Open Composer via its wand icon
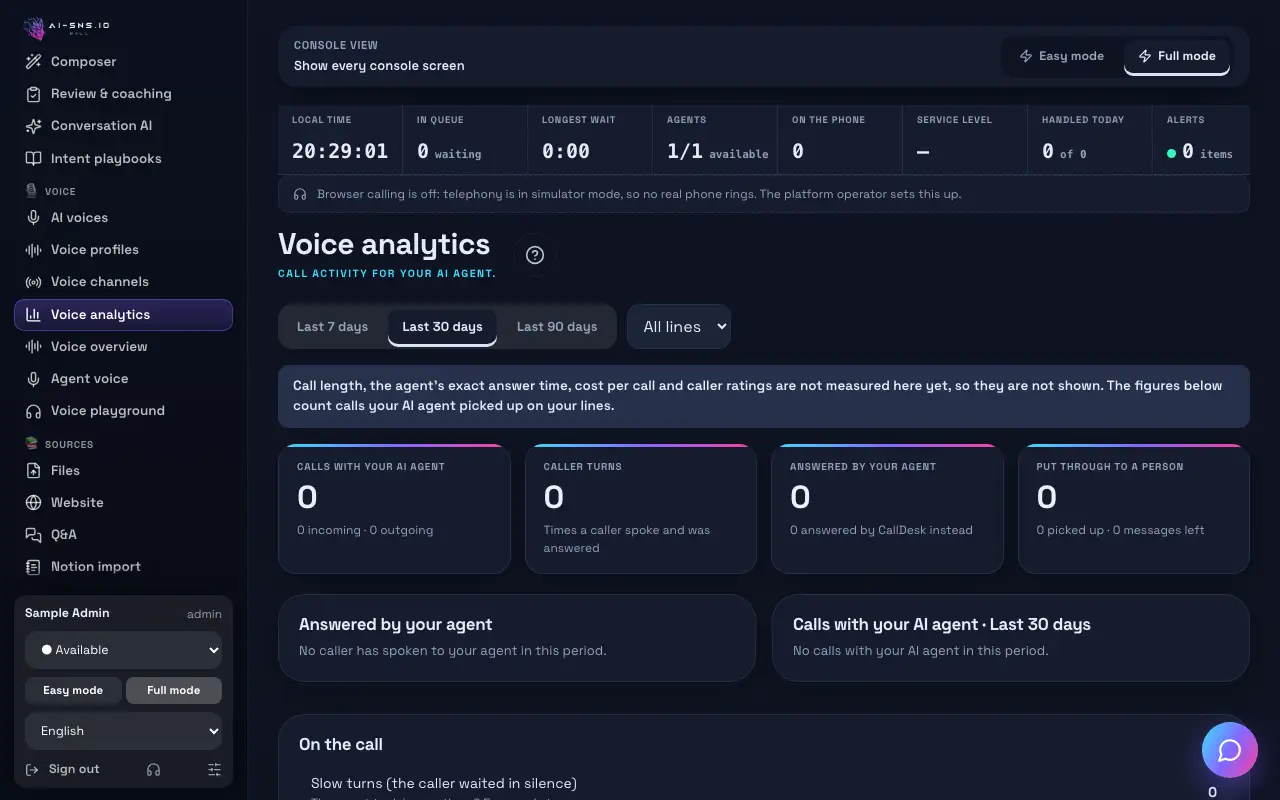This screenshot has height=800, width=1280. (x=33, y=62)
